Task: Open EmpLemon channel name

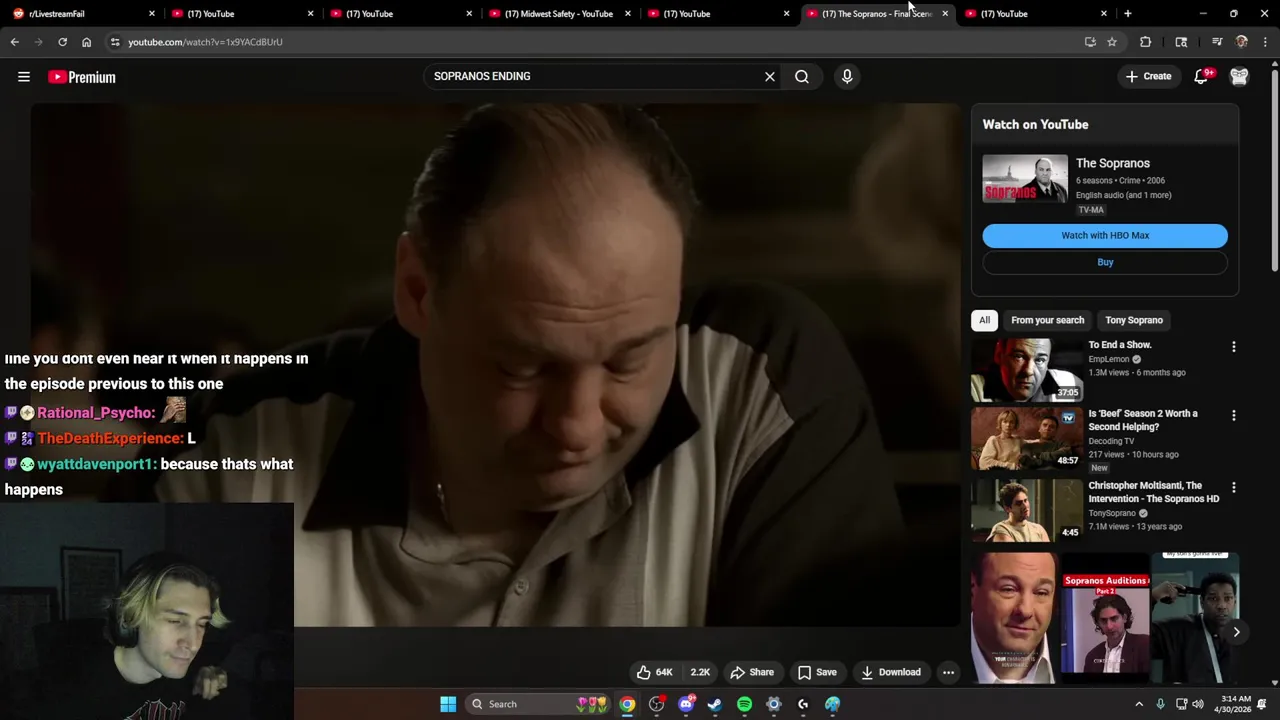Action: 1108,359
